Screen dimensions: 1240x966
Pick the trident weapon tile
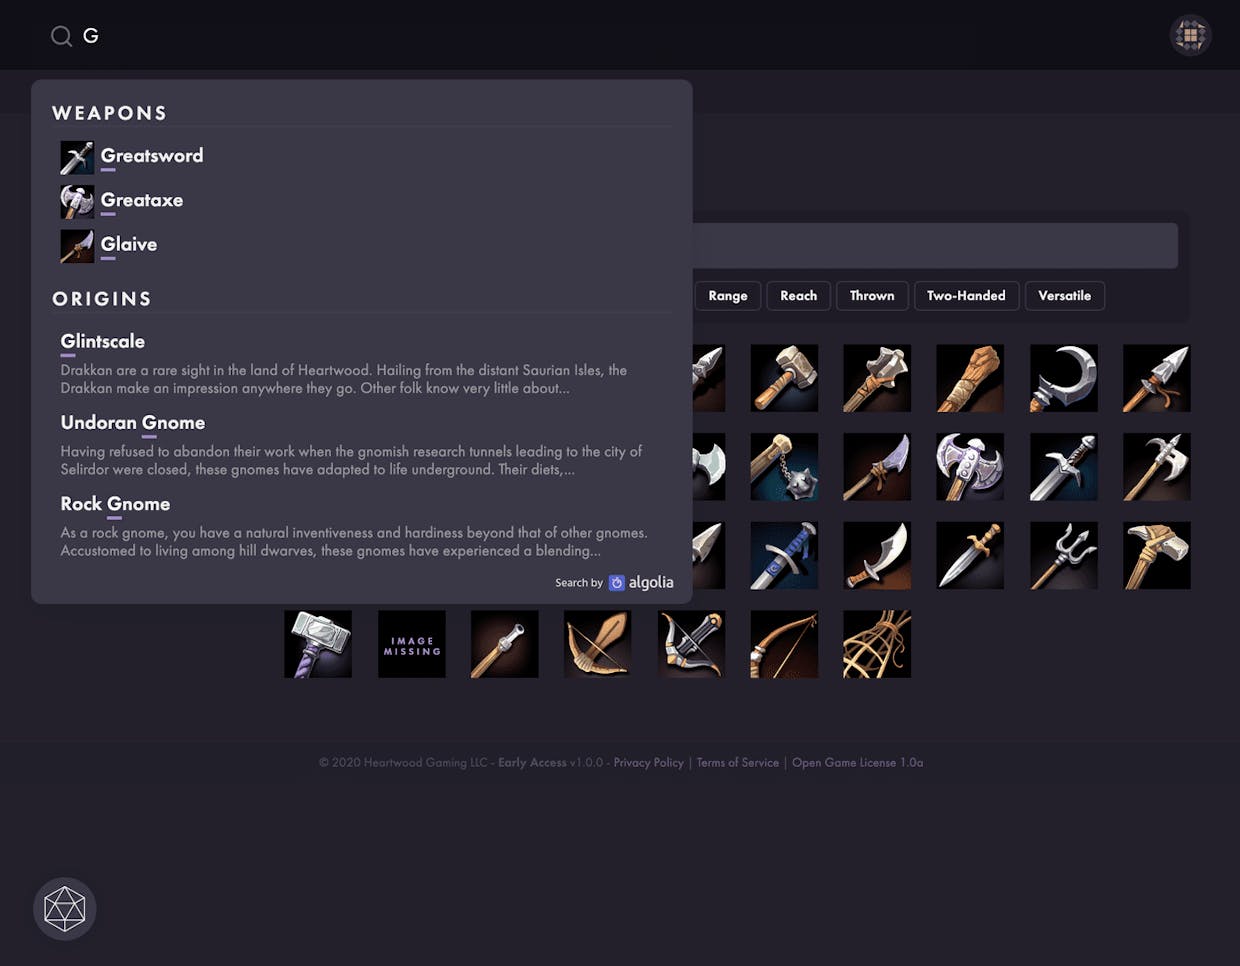1064,555
